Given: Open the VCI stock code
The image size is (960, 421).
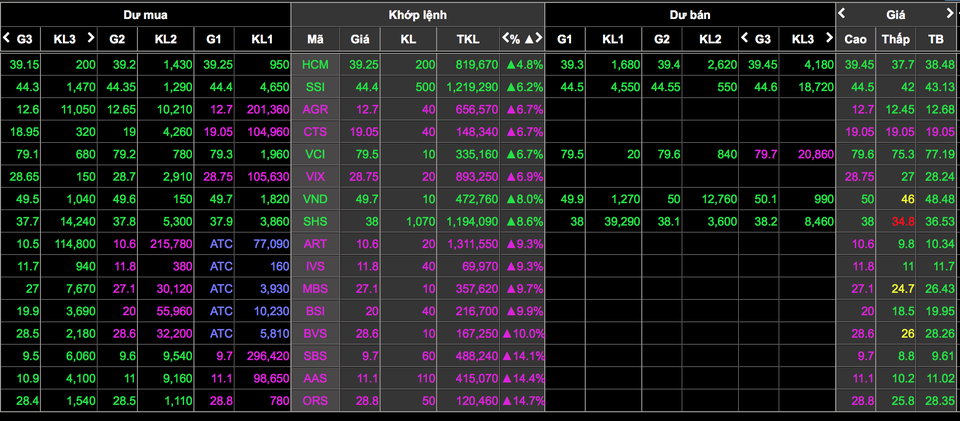Looking at the screenshot, I should pos(315,154).
